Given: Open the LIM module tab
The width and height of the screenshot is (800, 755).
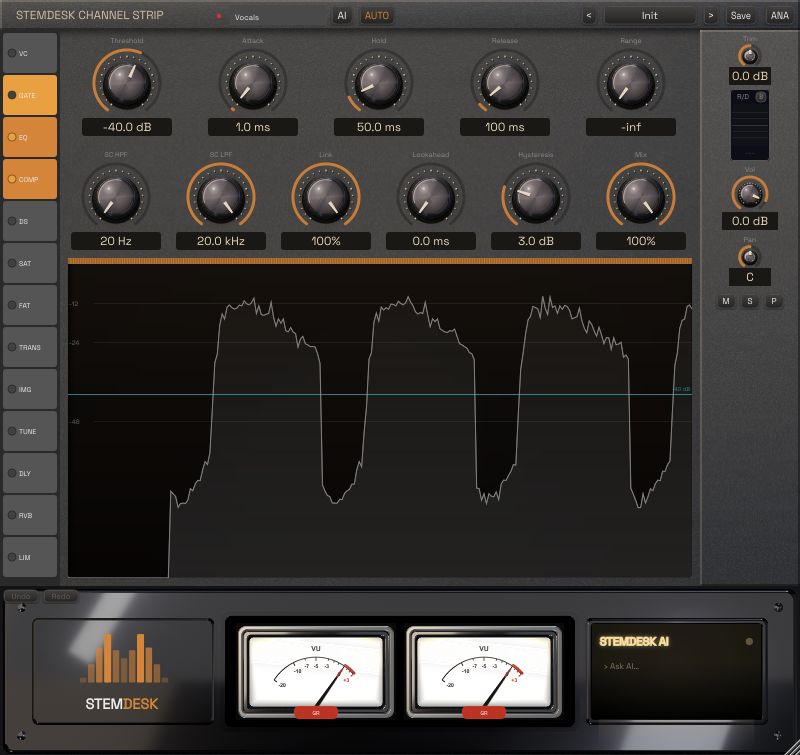Looking at the screenshot, I should (x=30, y=557).
